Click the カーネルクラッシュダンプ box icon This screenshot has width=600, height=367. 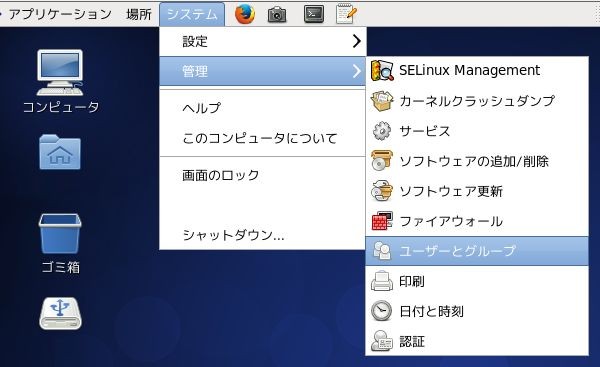(382, 101)
